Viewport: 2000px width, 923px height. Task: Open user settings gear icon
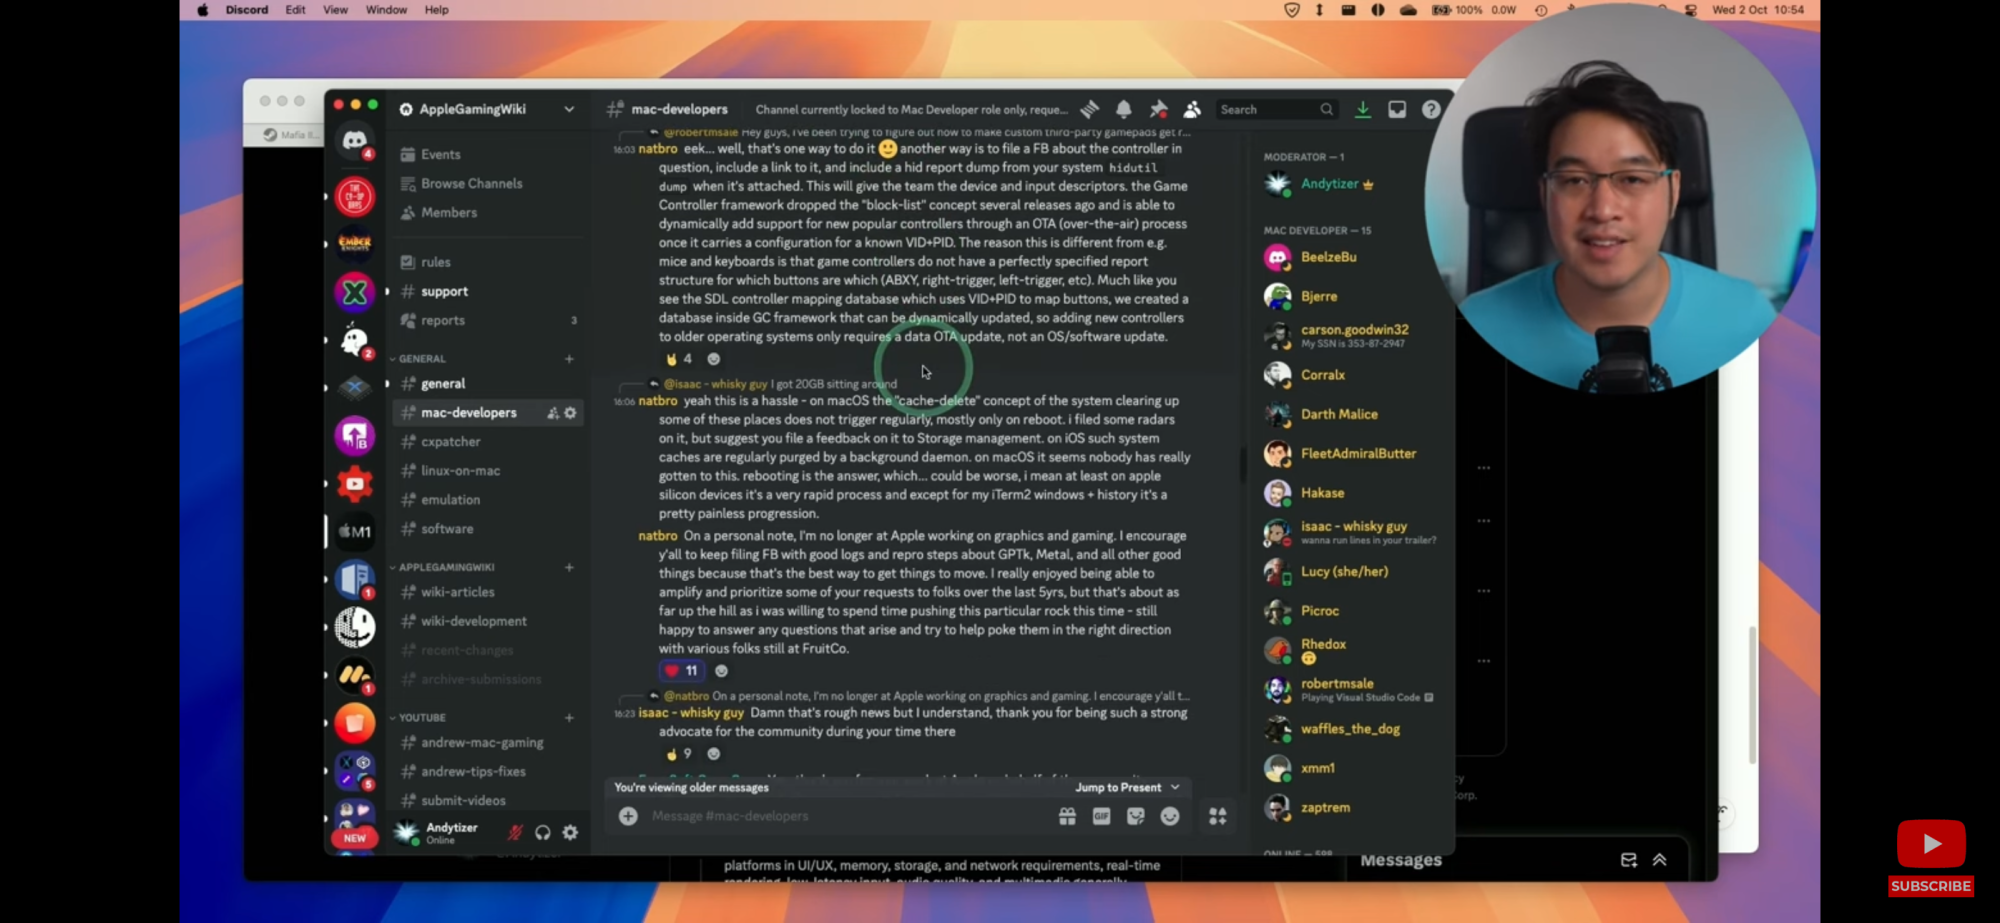coord(570,832)
